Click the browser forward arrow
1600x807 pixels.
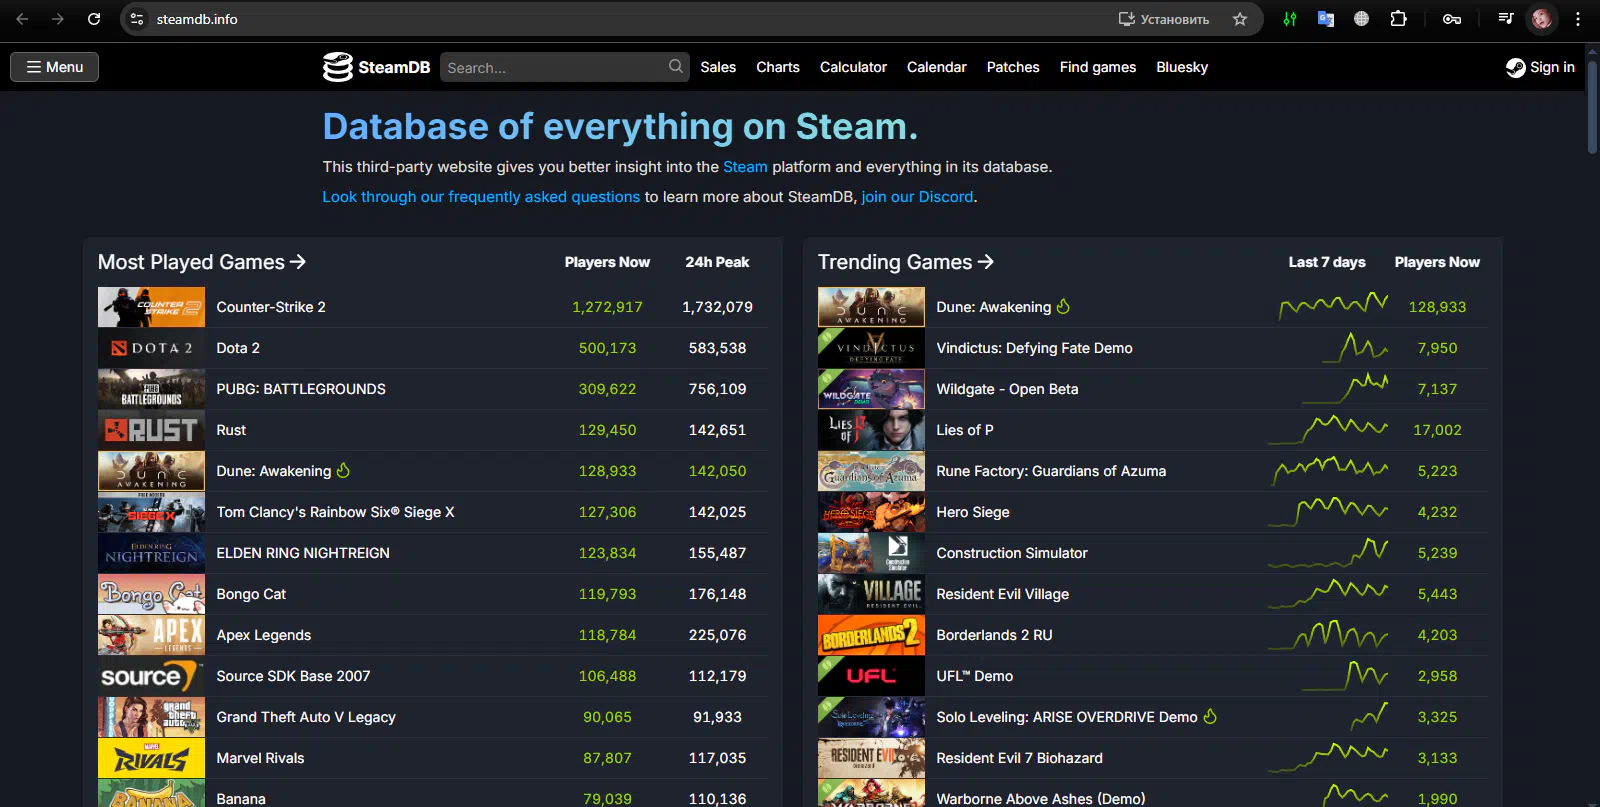click(x=58, y=19)
